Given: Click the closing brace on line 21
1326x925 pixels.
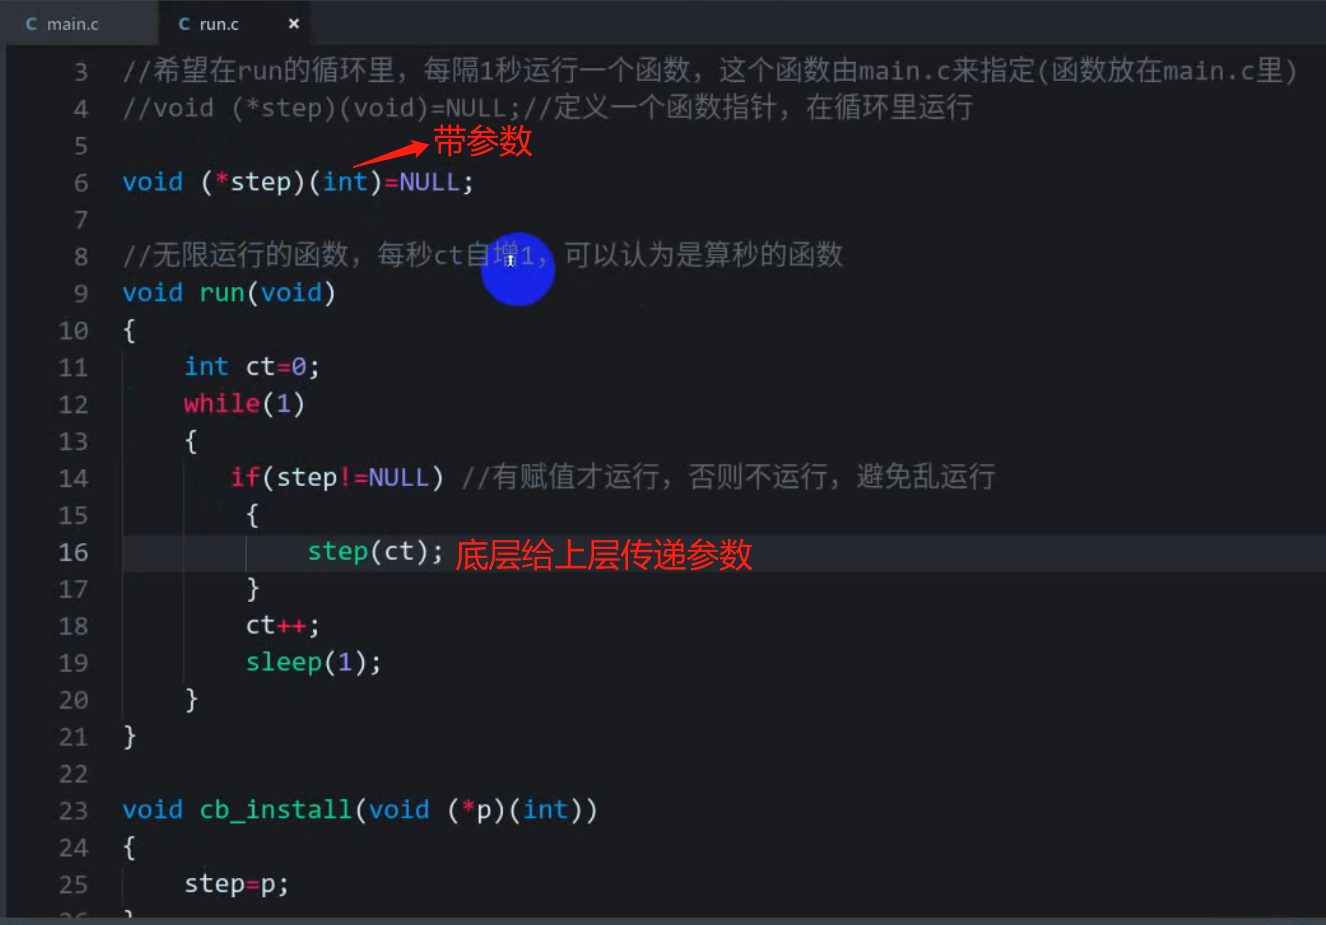Looking at the screenshot, I should (x=129, y=737).
